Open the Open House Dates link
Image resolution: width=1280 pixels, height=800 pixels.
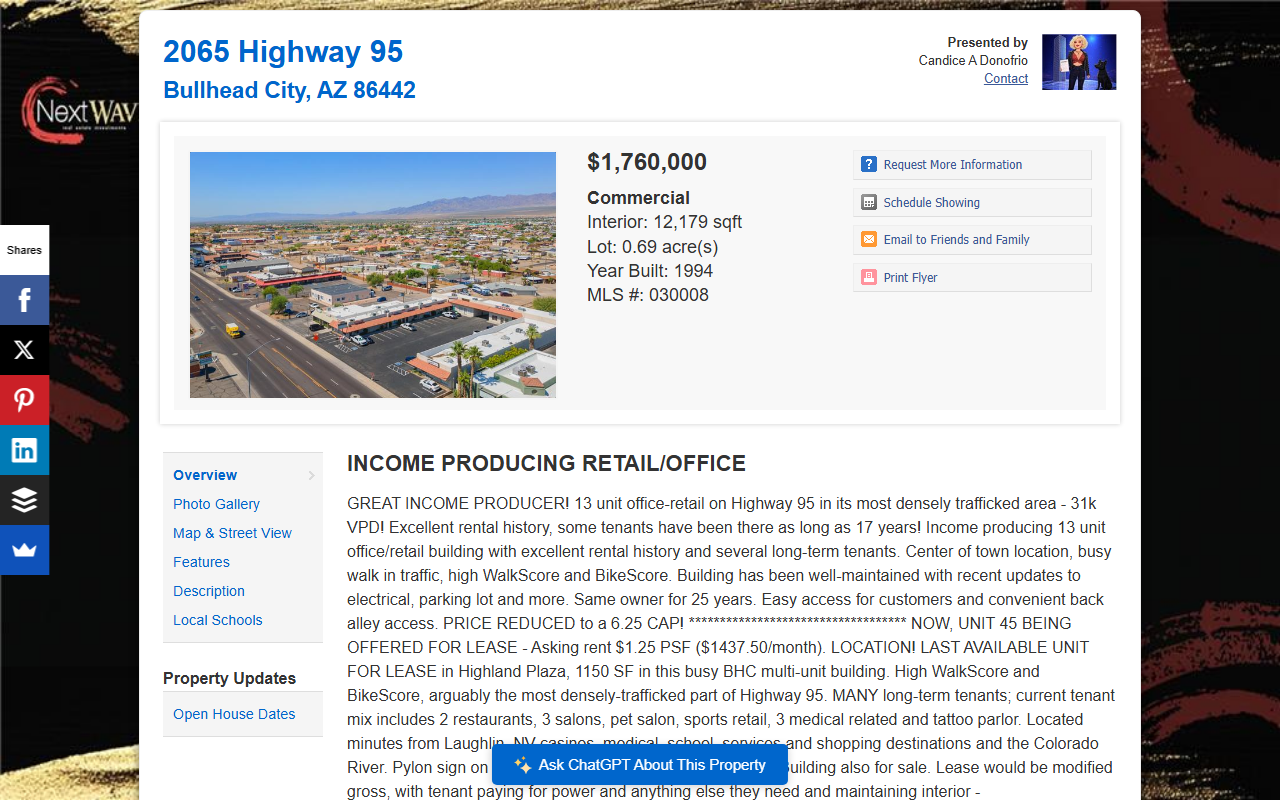234,714
